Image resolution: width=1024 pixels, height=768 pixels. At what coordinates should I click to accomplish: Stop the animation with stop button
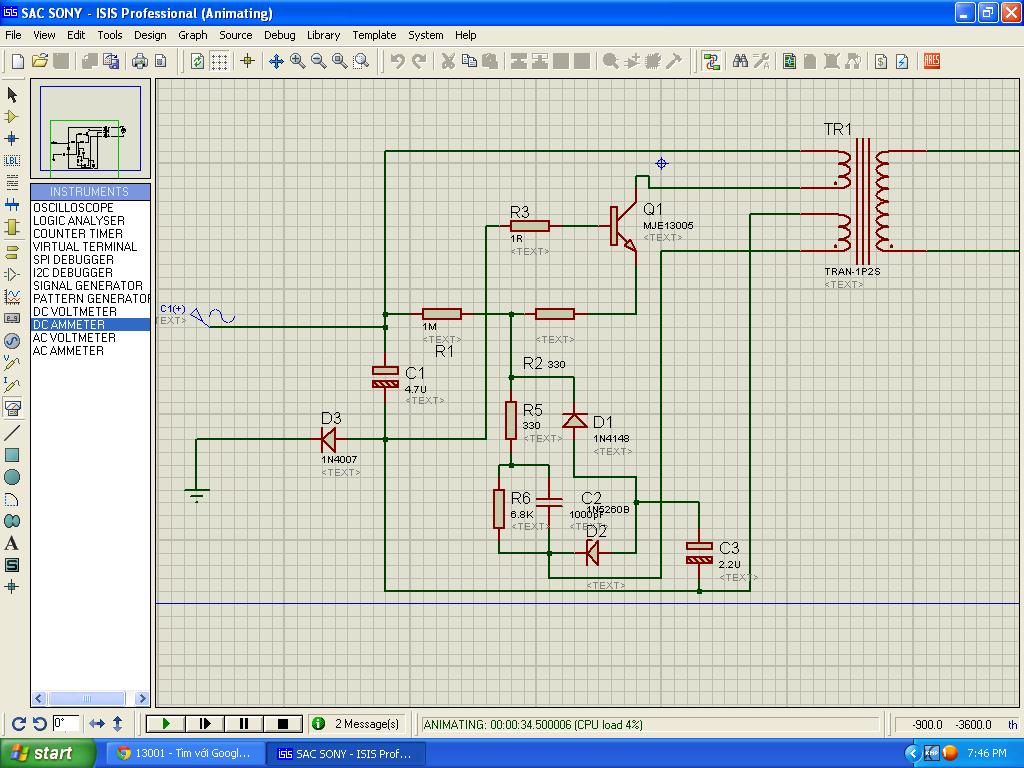pyautogui.click(x=282, y=723)
